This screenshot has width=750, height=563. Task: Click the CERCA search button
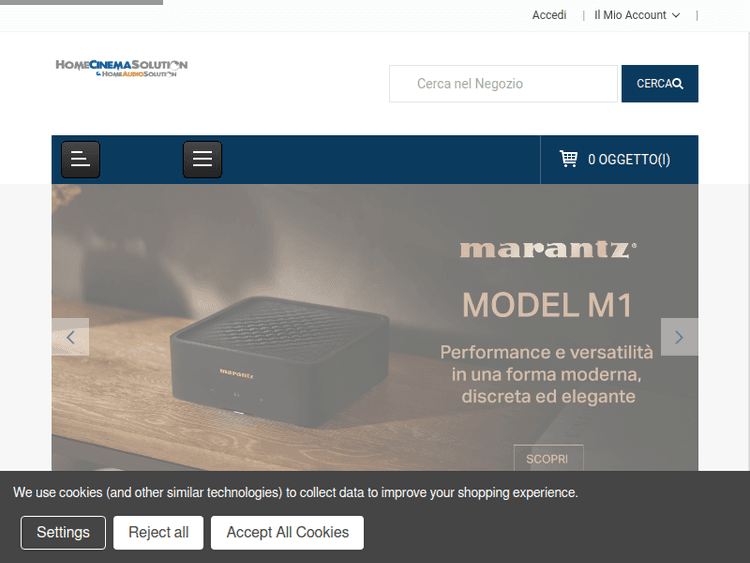(x=660, y=84)
